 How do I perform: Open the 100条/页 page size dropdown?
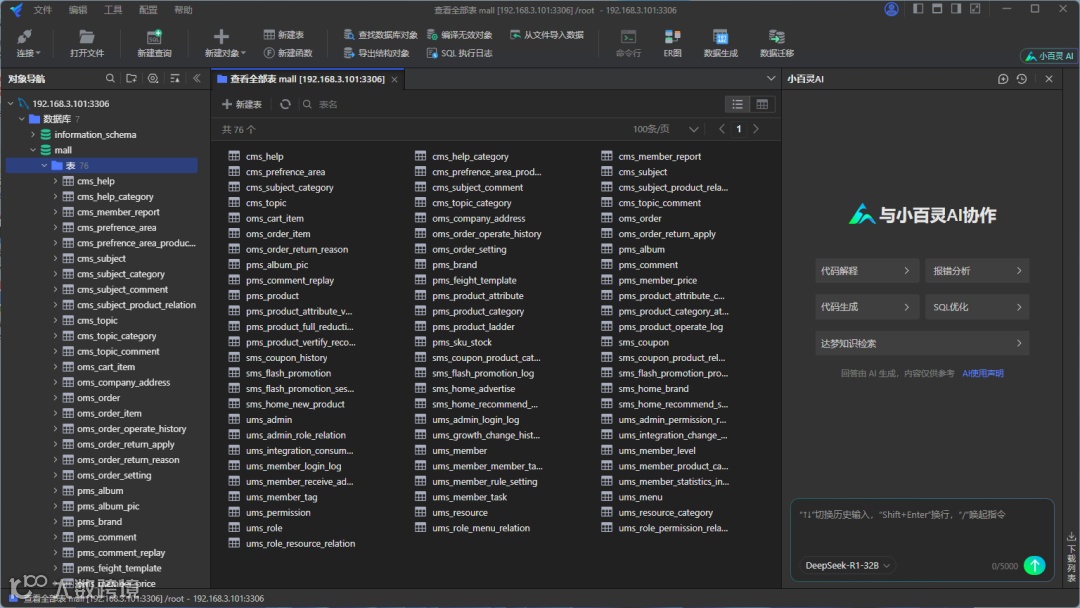pos(666,129)
